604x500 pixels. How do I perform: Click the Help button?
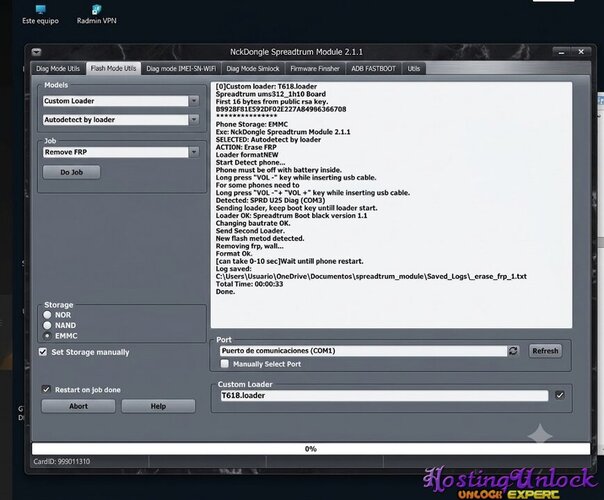(x=158, y=406)
